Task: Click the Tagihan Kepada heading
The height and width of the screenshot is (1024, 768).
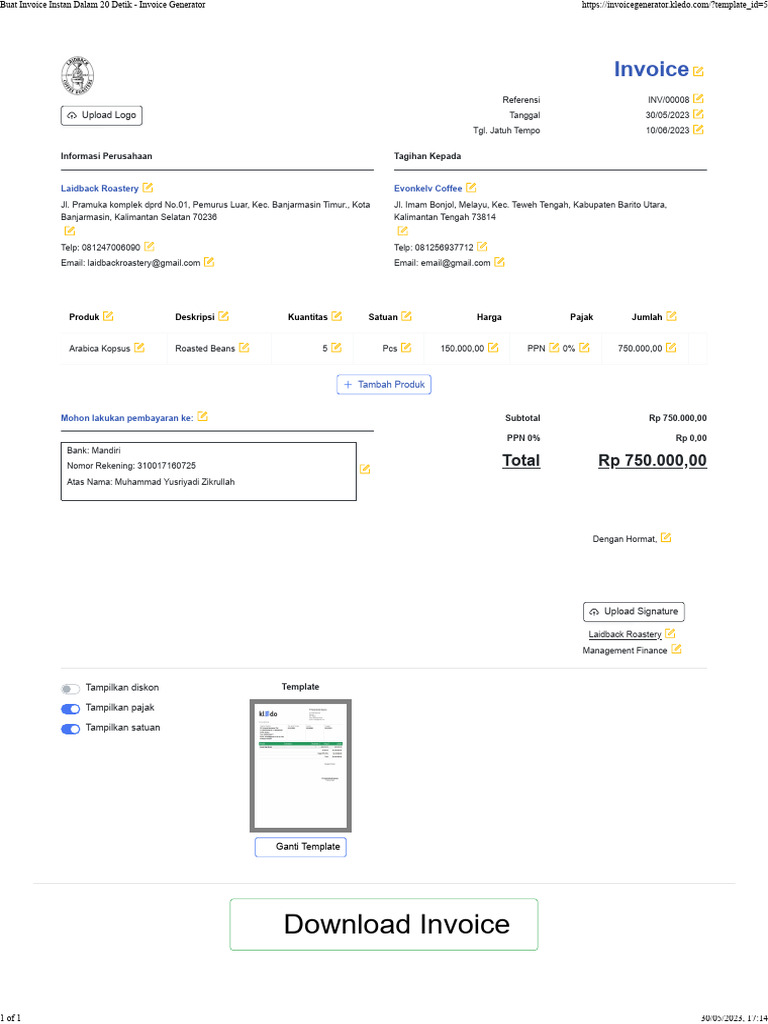Action: [x=427, y=156]
